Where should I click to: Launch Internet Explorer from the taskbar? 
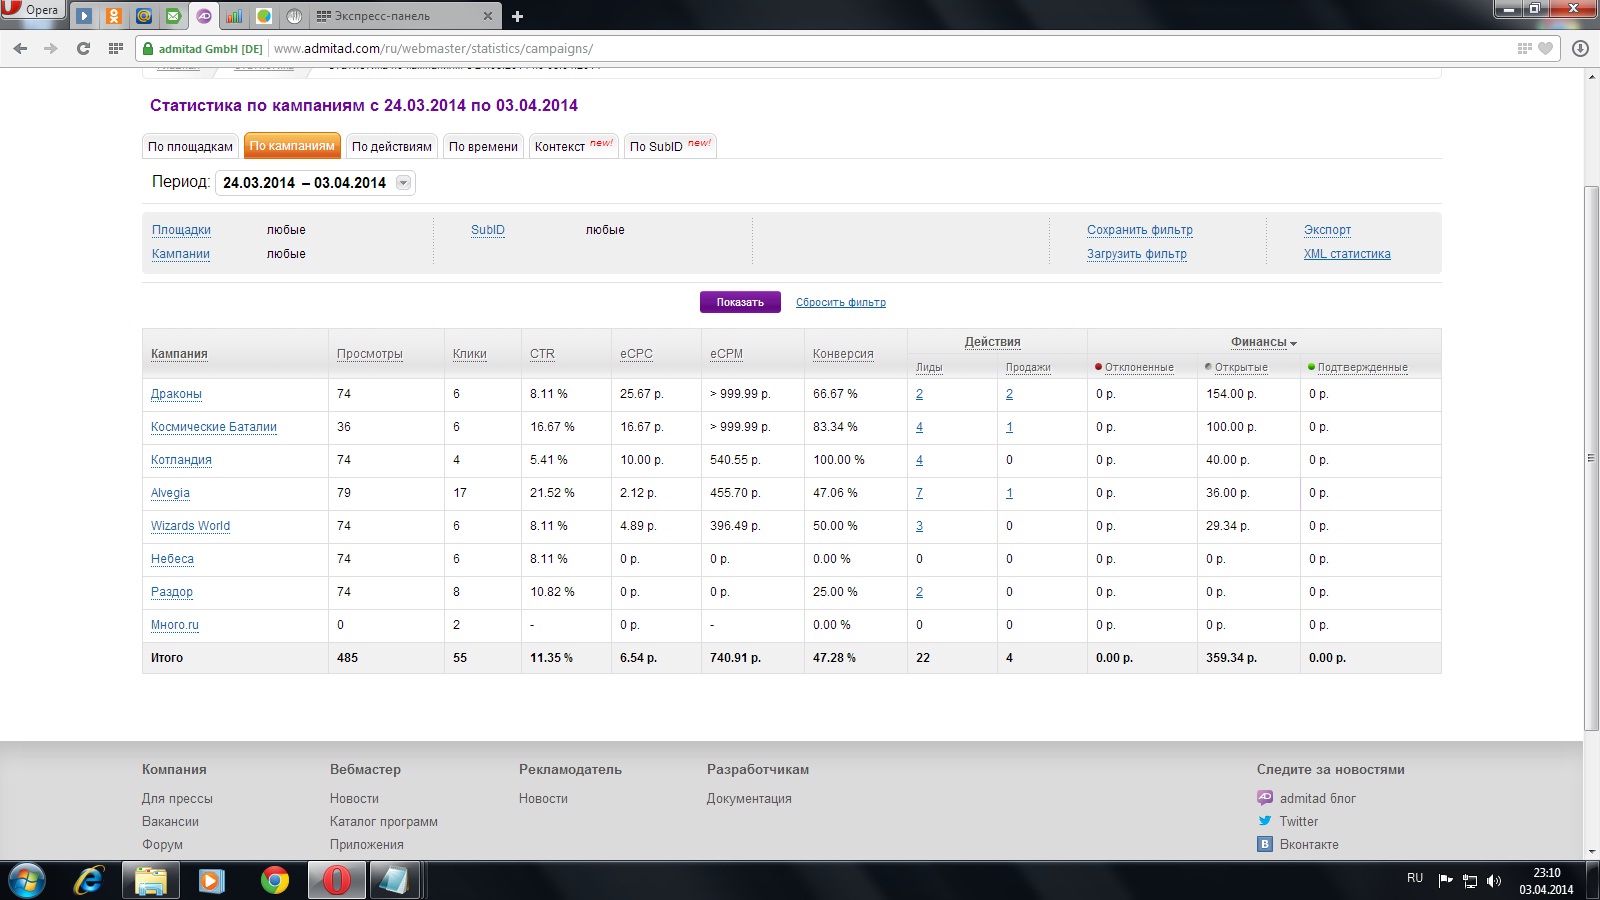point(89,880)
